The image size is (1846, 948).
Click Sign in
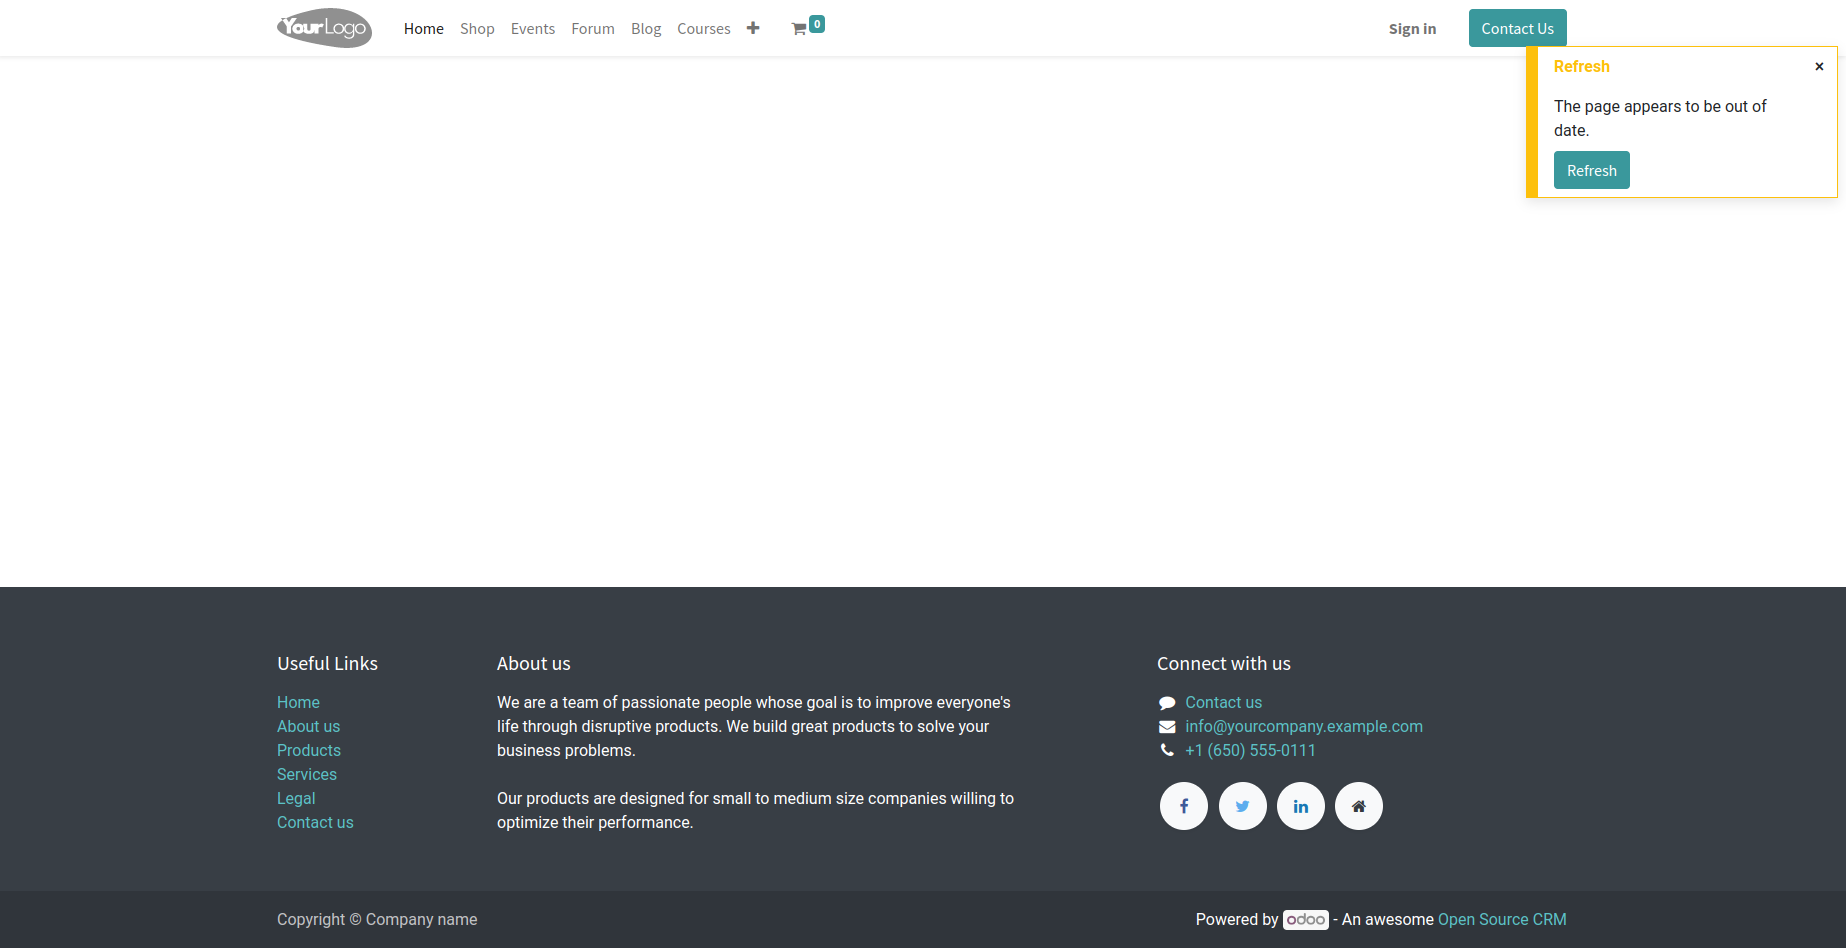1412,29
